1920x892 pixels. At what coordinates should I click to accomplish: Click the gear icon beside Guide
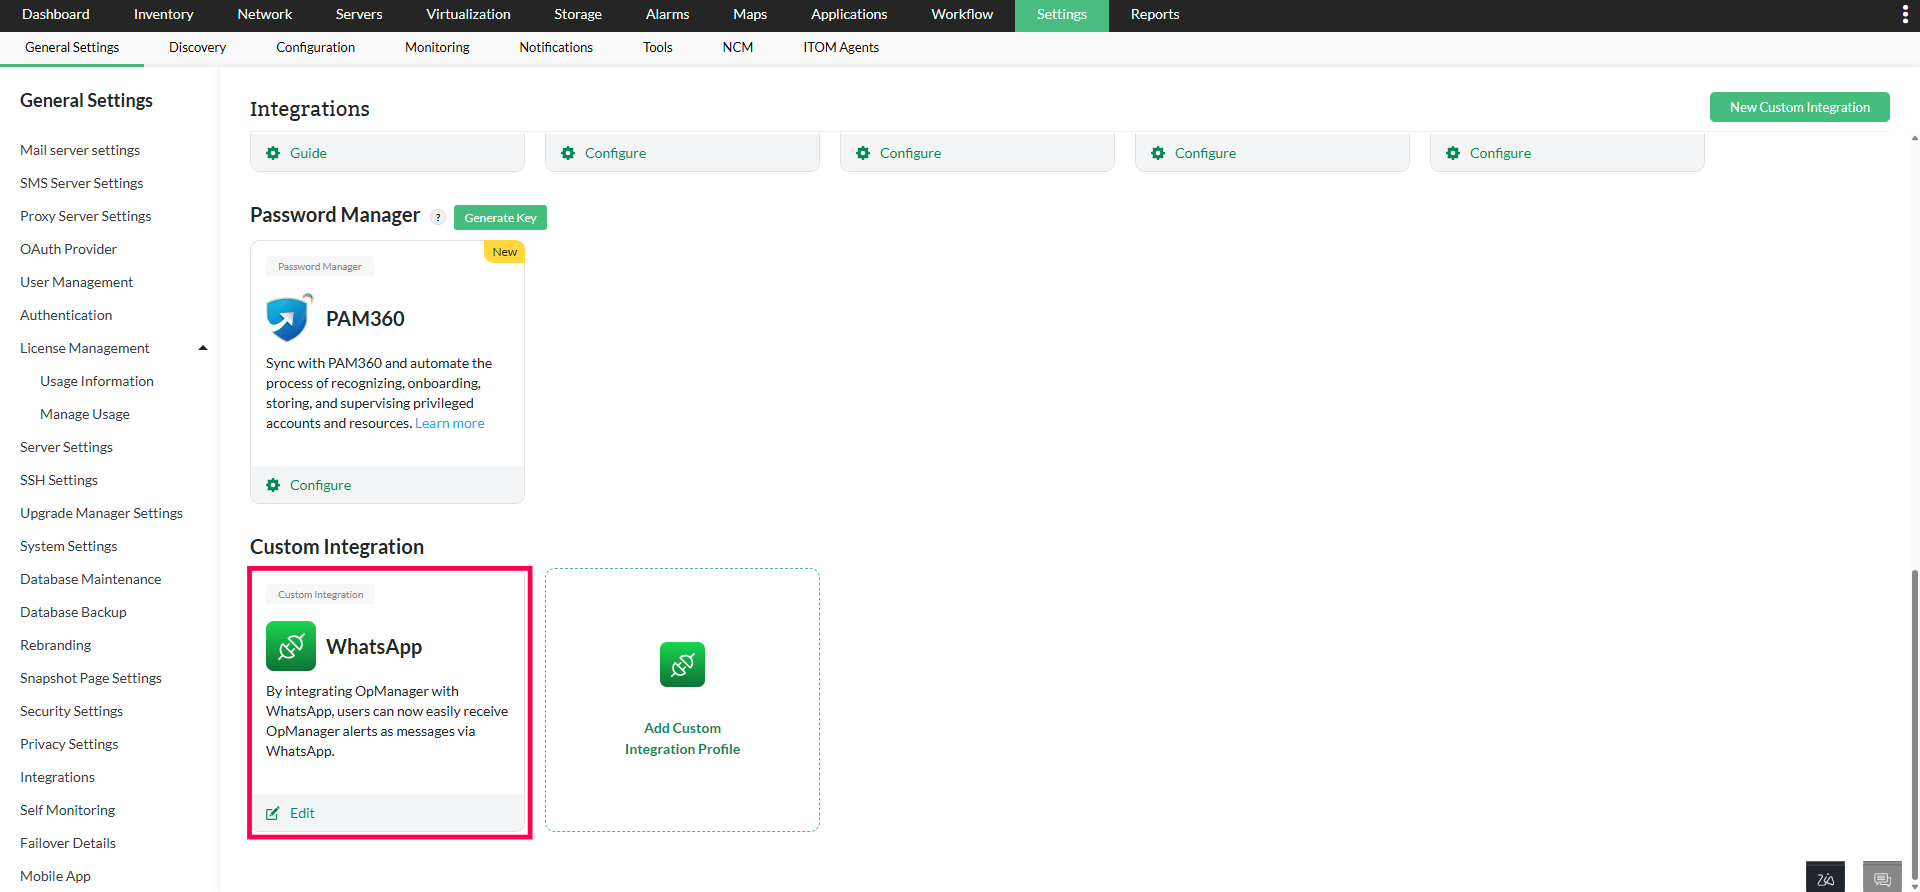(x=273, y=153)
